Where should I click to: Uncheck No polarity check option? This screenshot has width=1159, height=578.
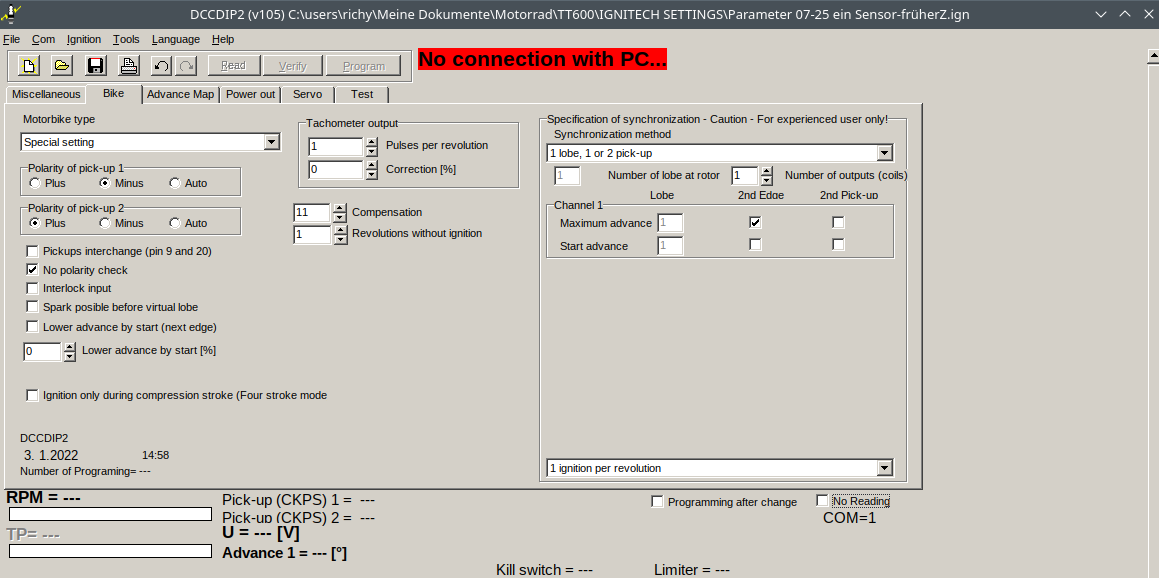coord(33,270)
